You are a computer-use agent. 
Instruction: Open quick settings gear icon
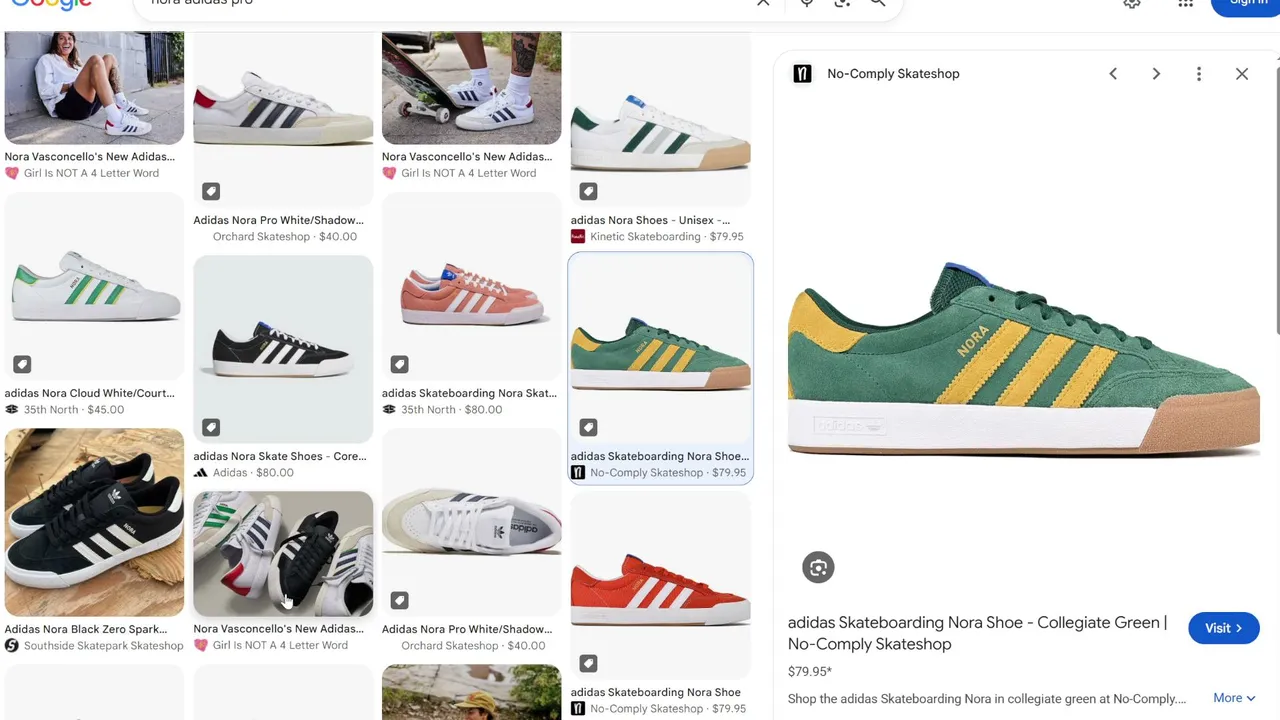(1132, 3)
